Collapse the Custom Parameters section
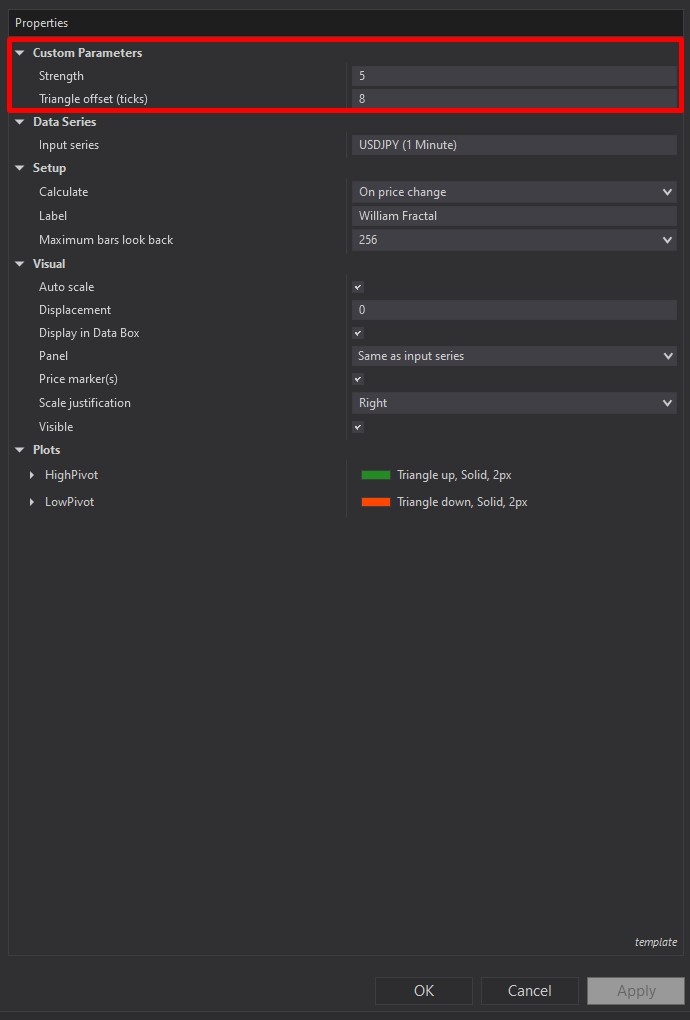Screen dimensions: 690x1020 [x=19, y=53]
